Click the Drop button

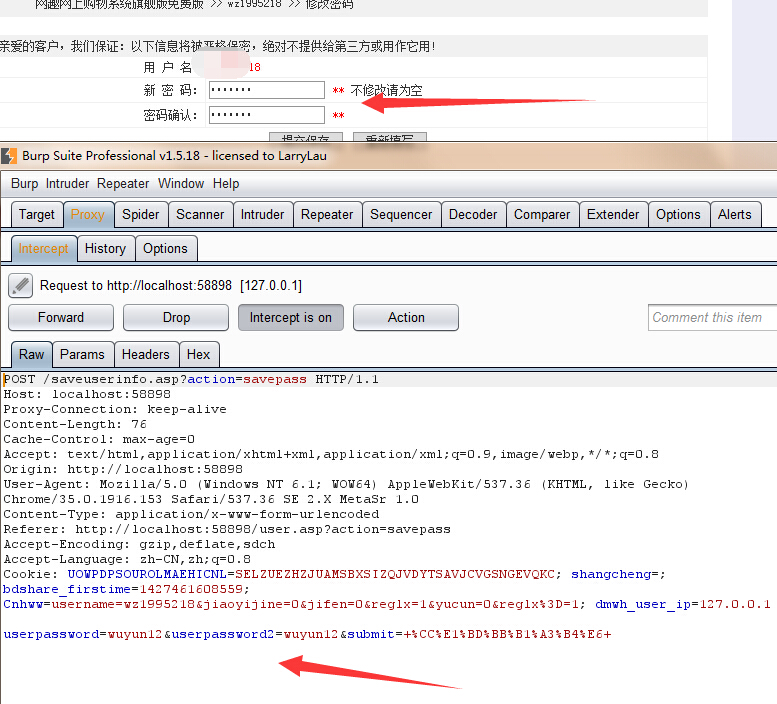[x=176, y=318]
